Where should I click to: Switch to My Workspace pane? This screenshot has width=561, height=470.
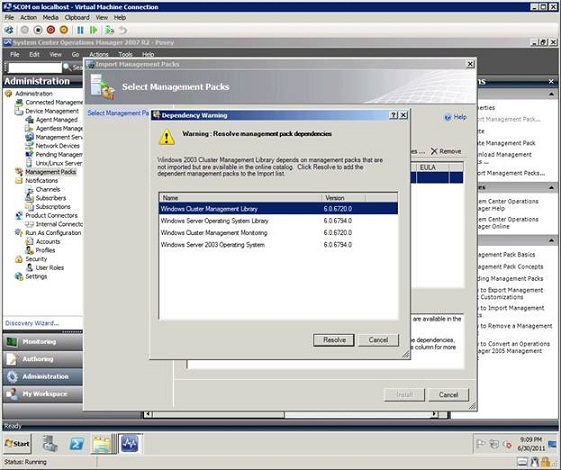tap(43, 394)
